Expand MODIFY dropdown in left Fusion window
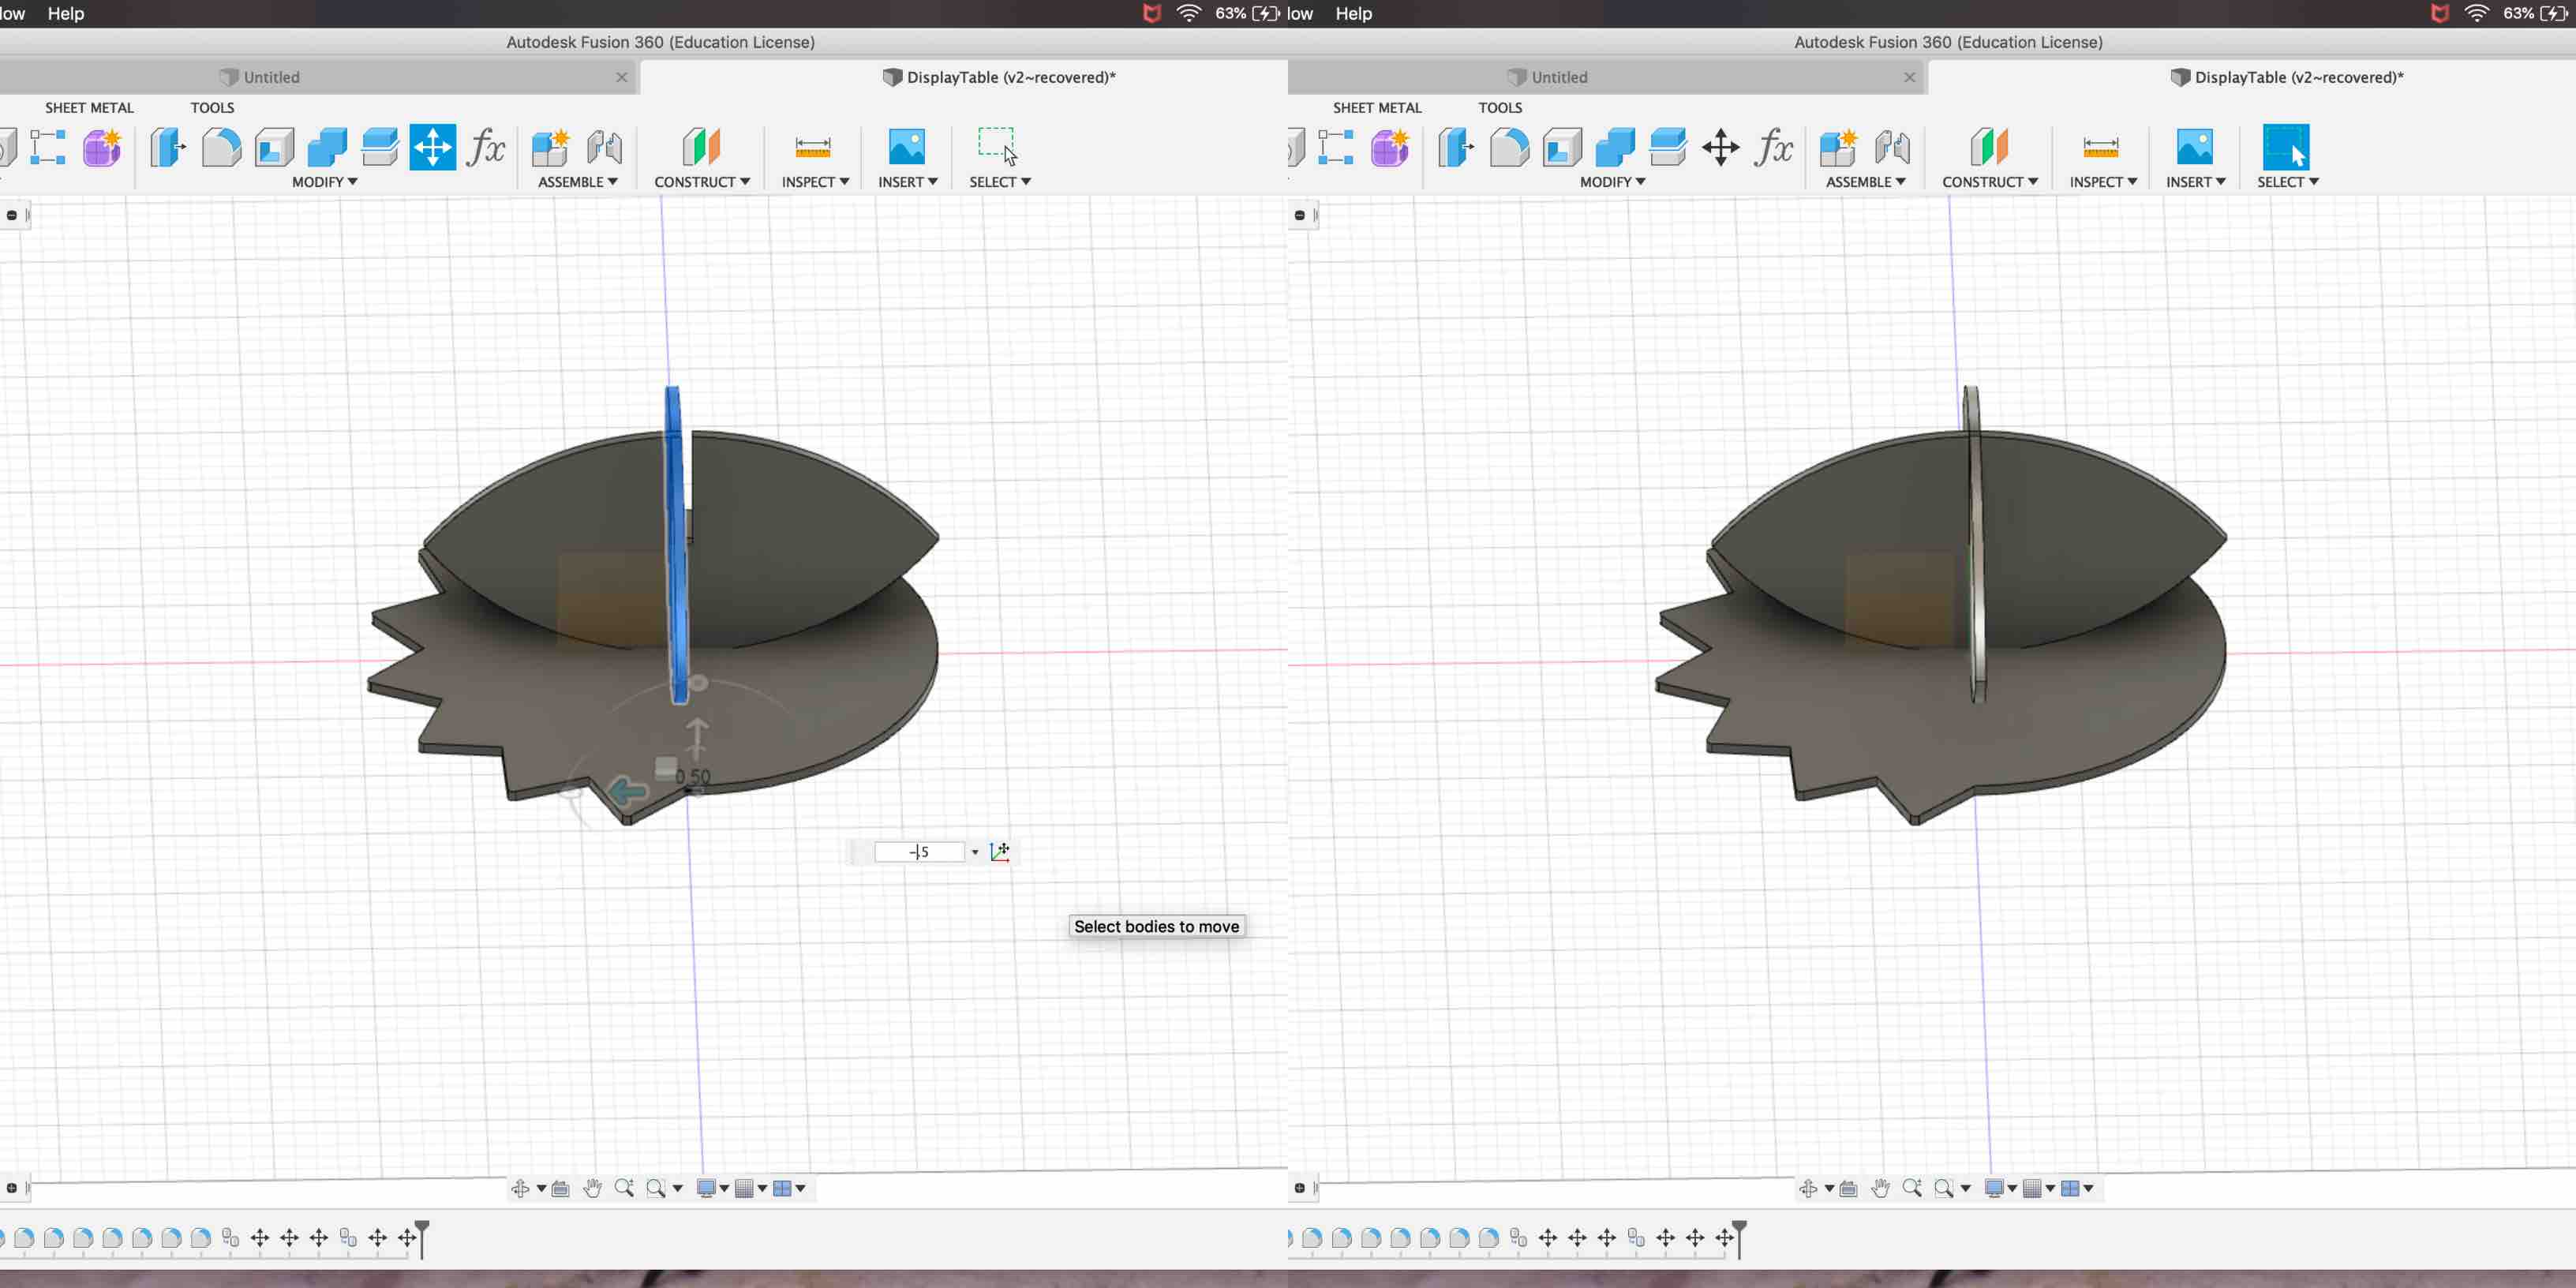2576x1288 pixels. coord(325,182)
